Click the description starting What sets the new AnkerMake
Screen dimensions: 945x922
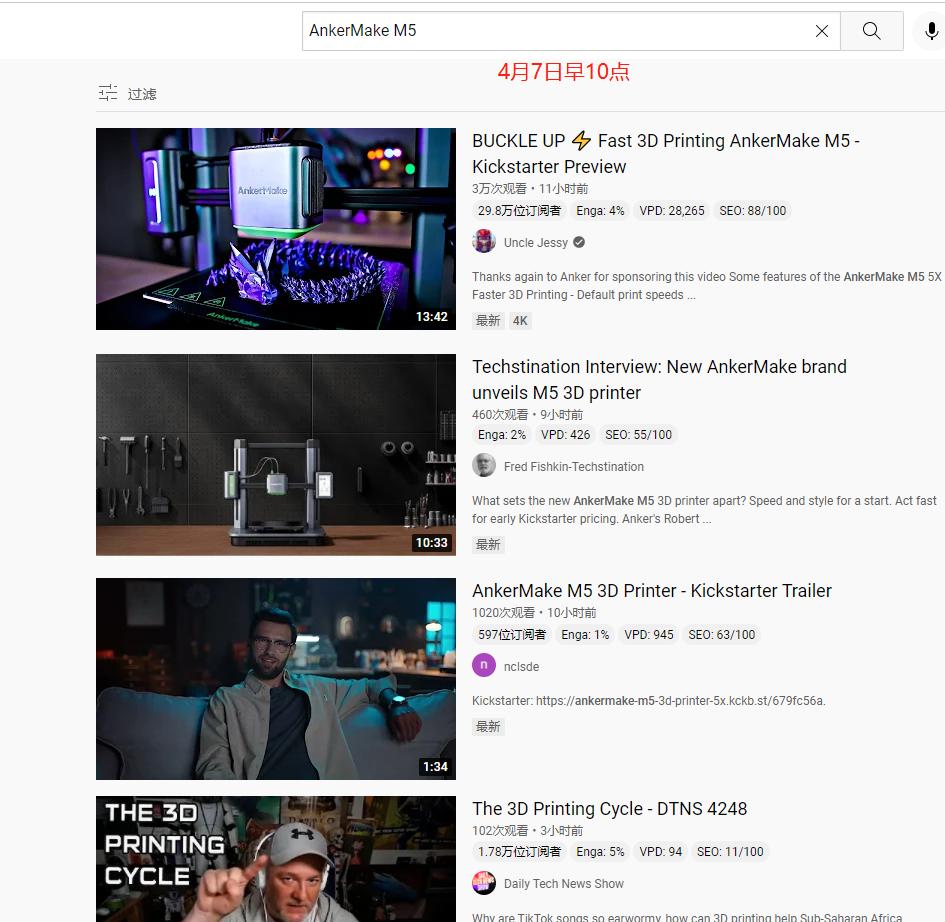click(x=704, y=510)
